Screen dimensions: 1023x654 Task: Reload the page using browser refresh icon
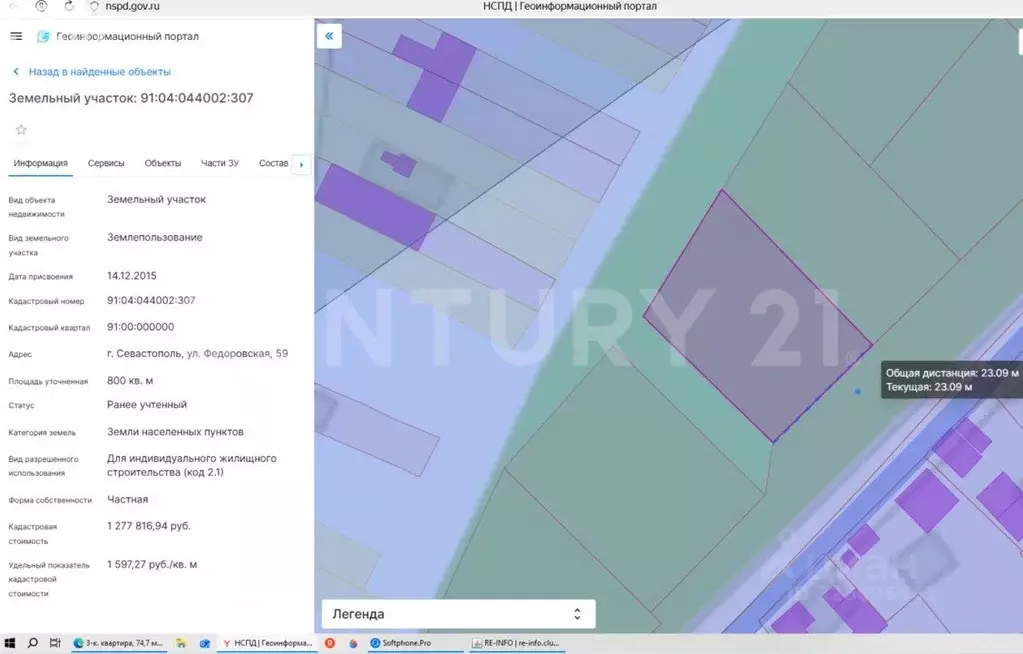coord(69,6)
